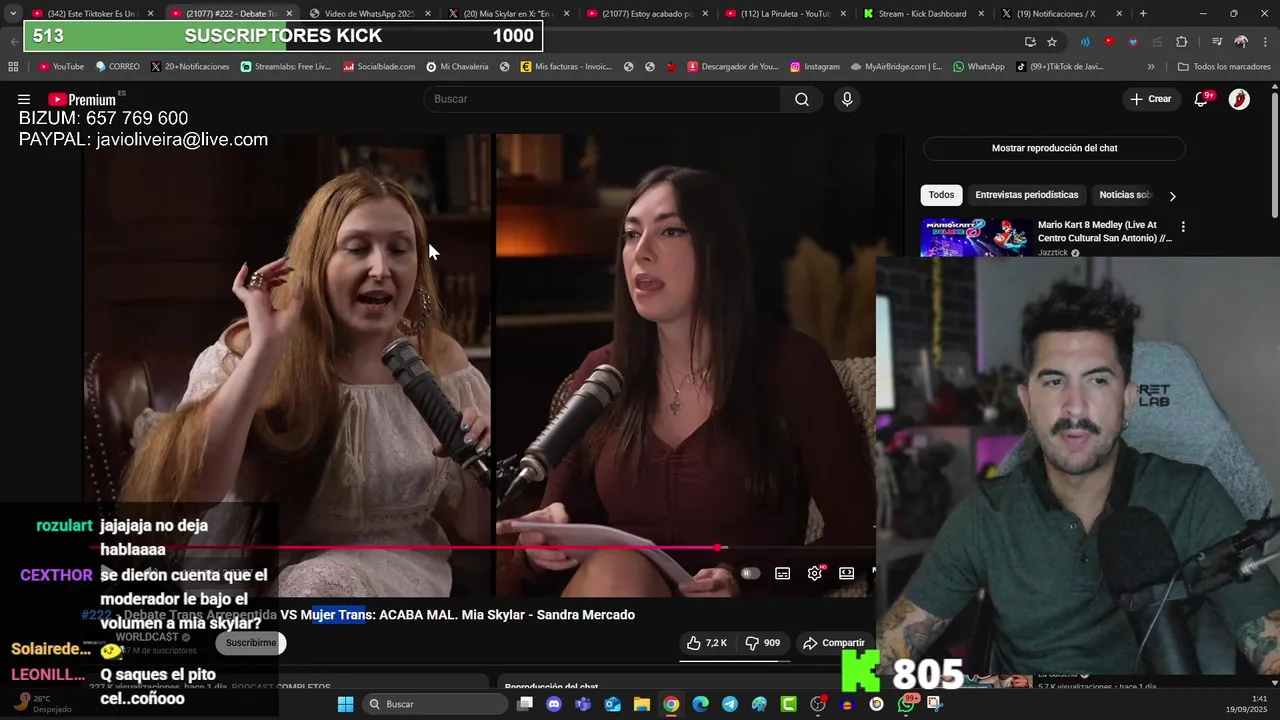Open MyAirBridge.com bookmark

[897, 67]
